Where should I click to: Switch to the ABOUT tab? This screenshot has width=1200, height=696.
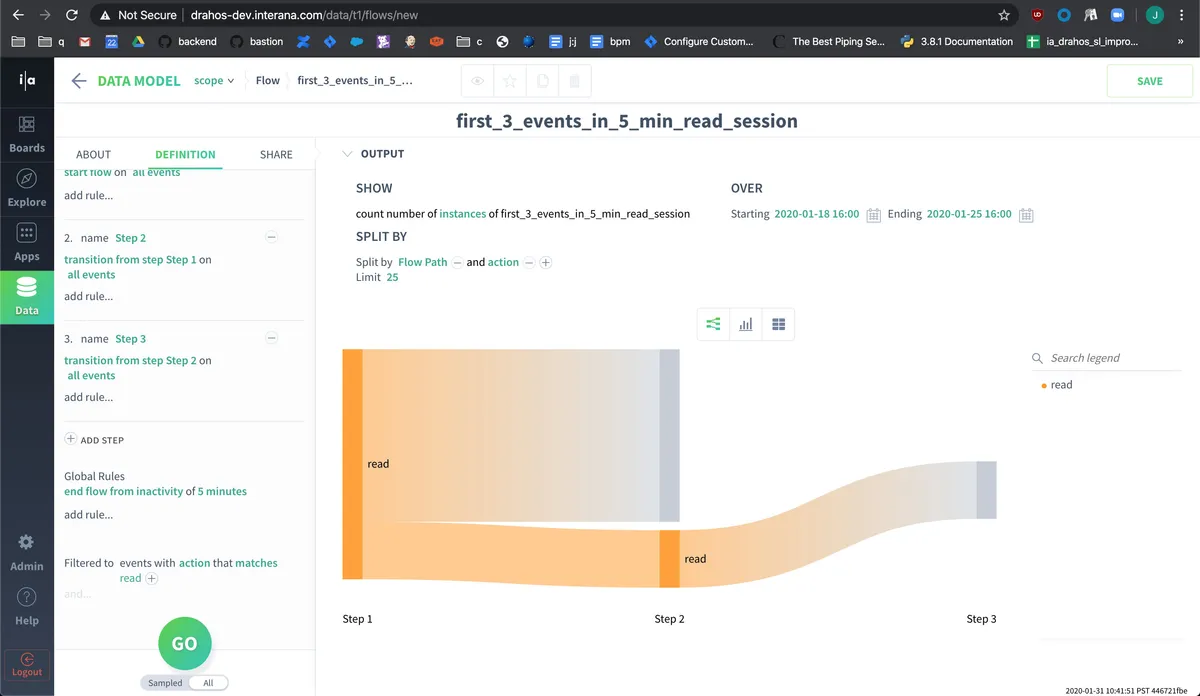click(x=94, y=155)
